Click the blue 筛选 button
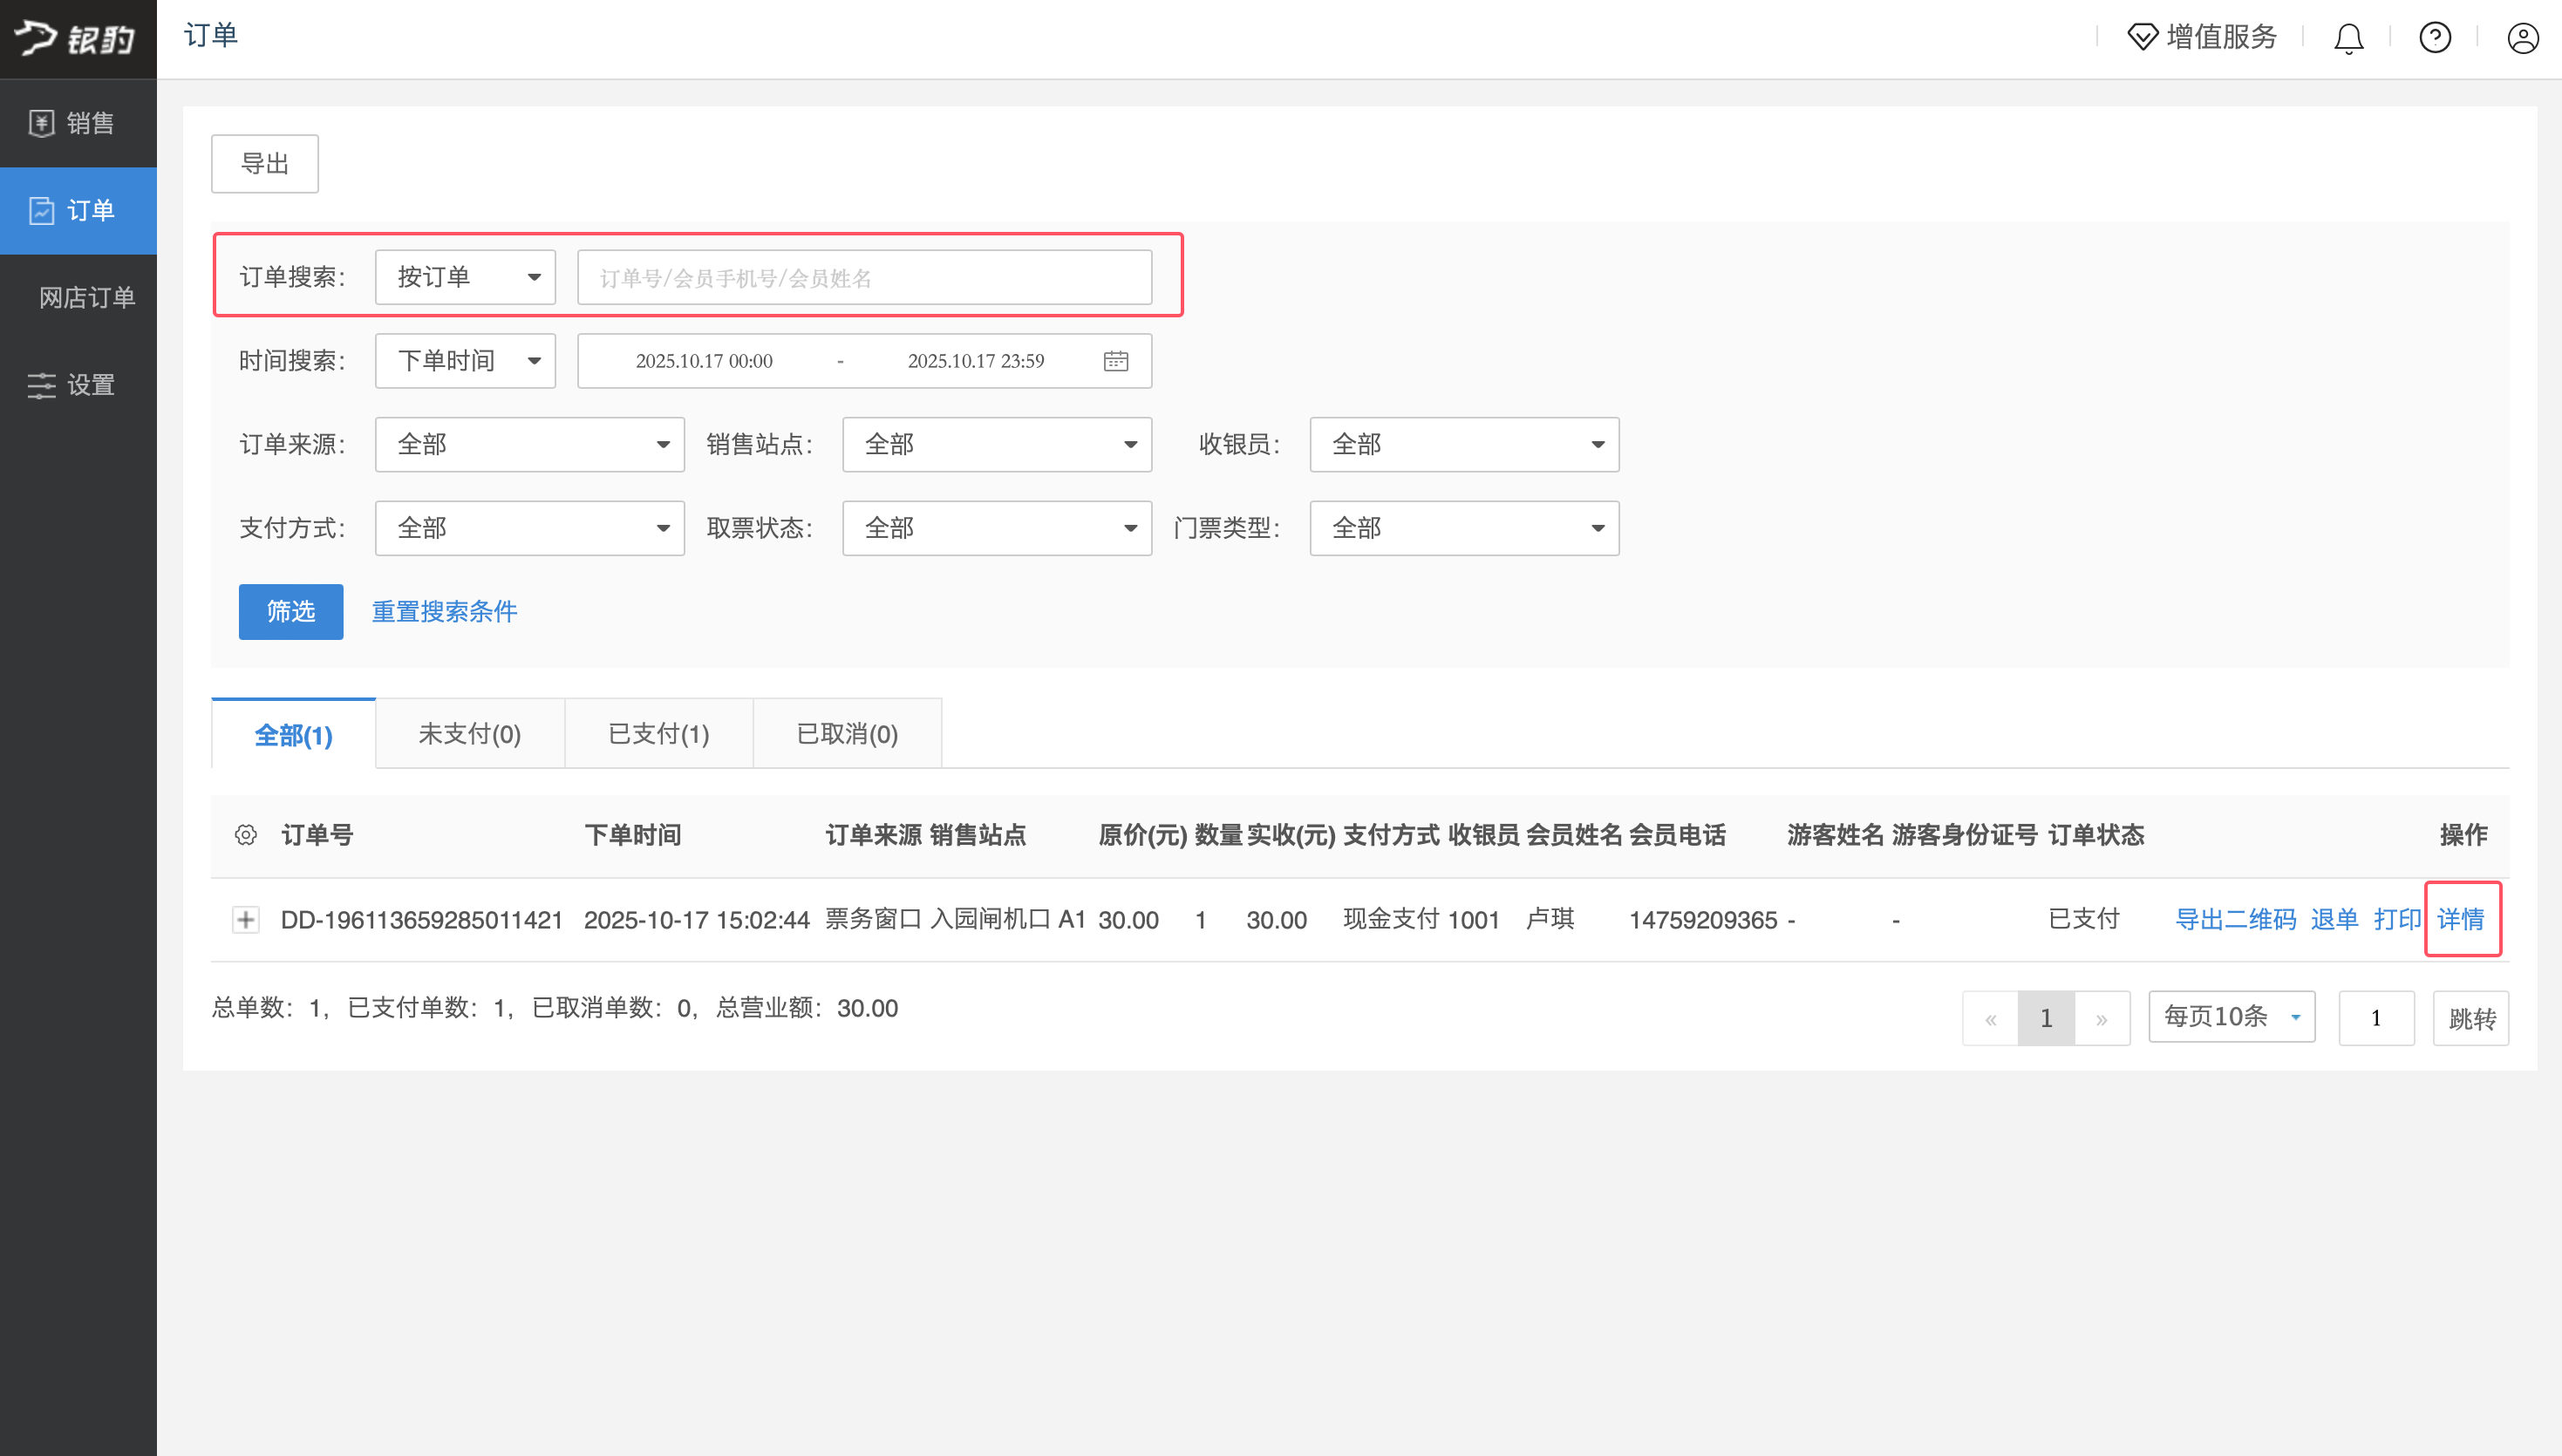The height and width of the screenshot is (1456, 2562). pos(290,611)
